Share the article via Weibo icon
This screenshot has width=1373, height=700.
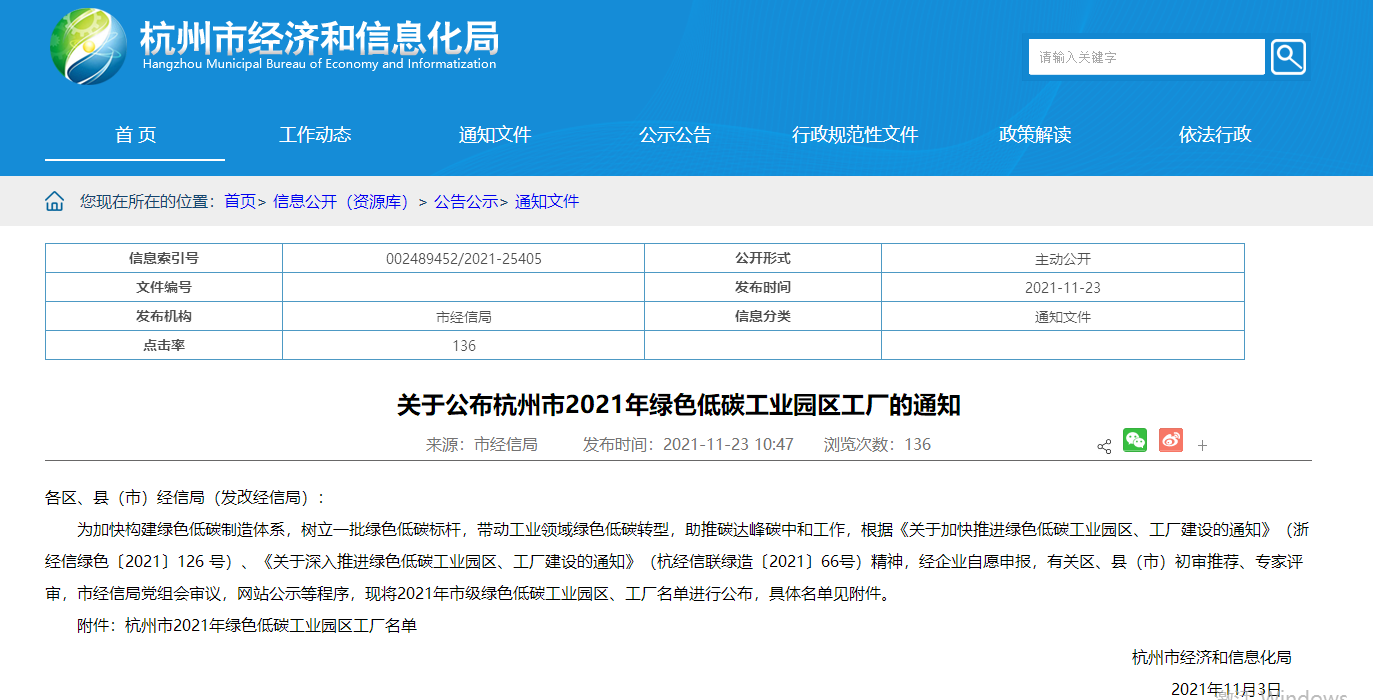click(x=1170, y=440)
